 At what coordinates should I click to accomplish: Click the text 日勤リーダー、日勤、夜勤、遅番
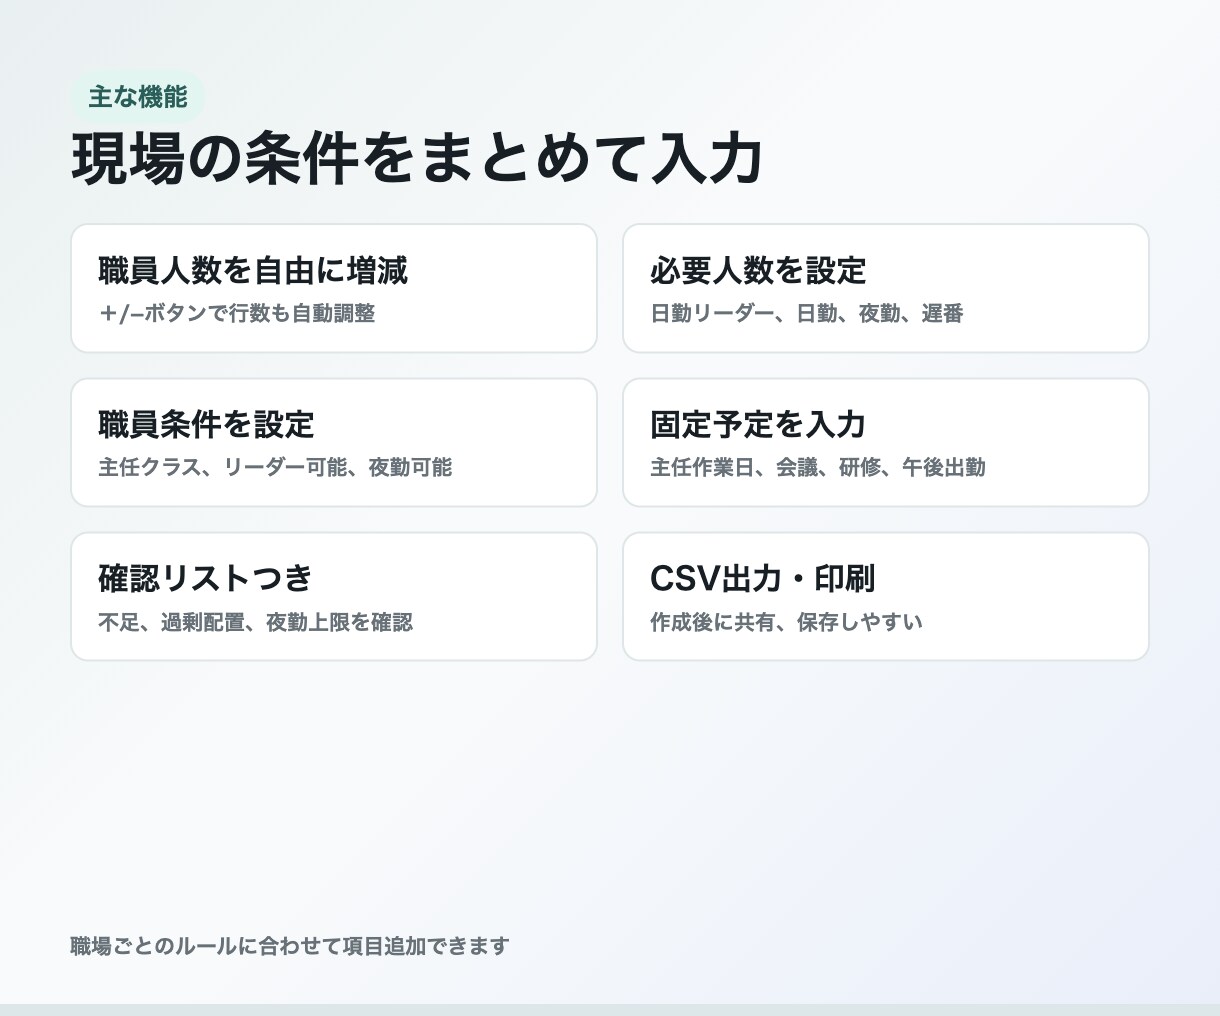807,313
